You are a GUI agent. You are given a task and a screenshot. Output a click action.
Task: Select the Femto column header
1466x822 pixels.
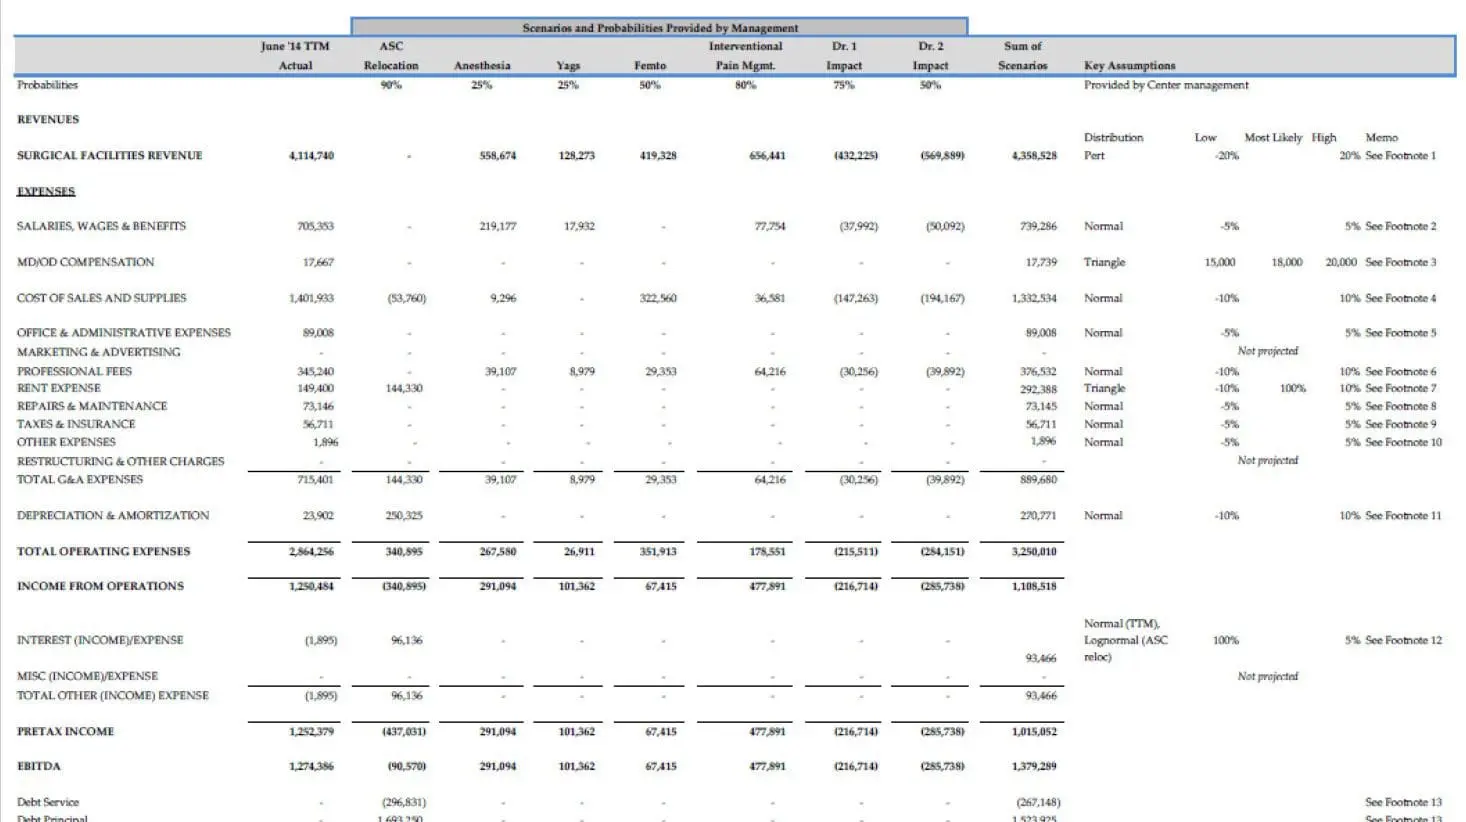(x=649, y=66)
